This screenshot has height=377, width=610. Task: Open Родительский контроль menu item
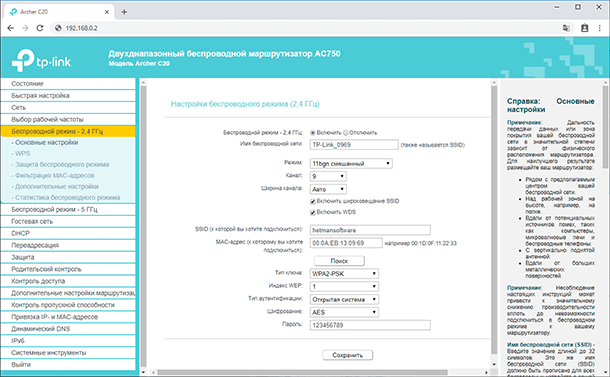[x=68, y=269]
